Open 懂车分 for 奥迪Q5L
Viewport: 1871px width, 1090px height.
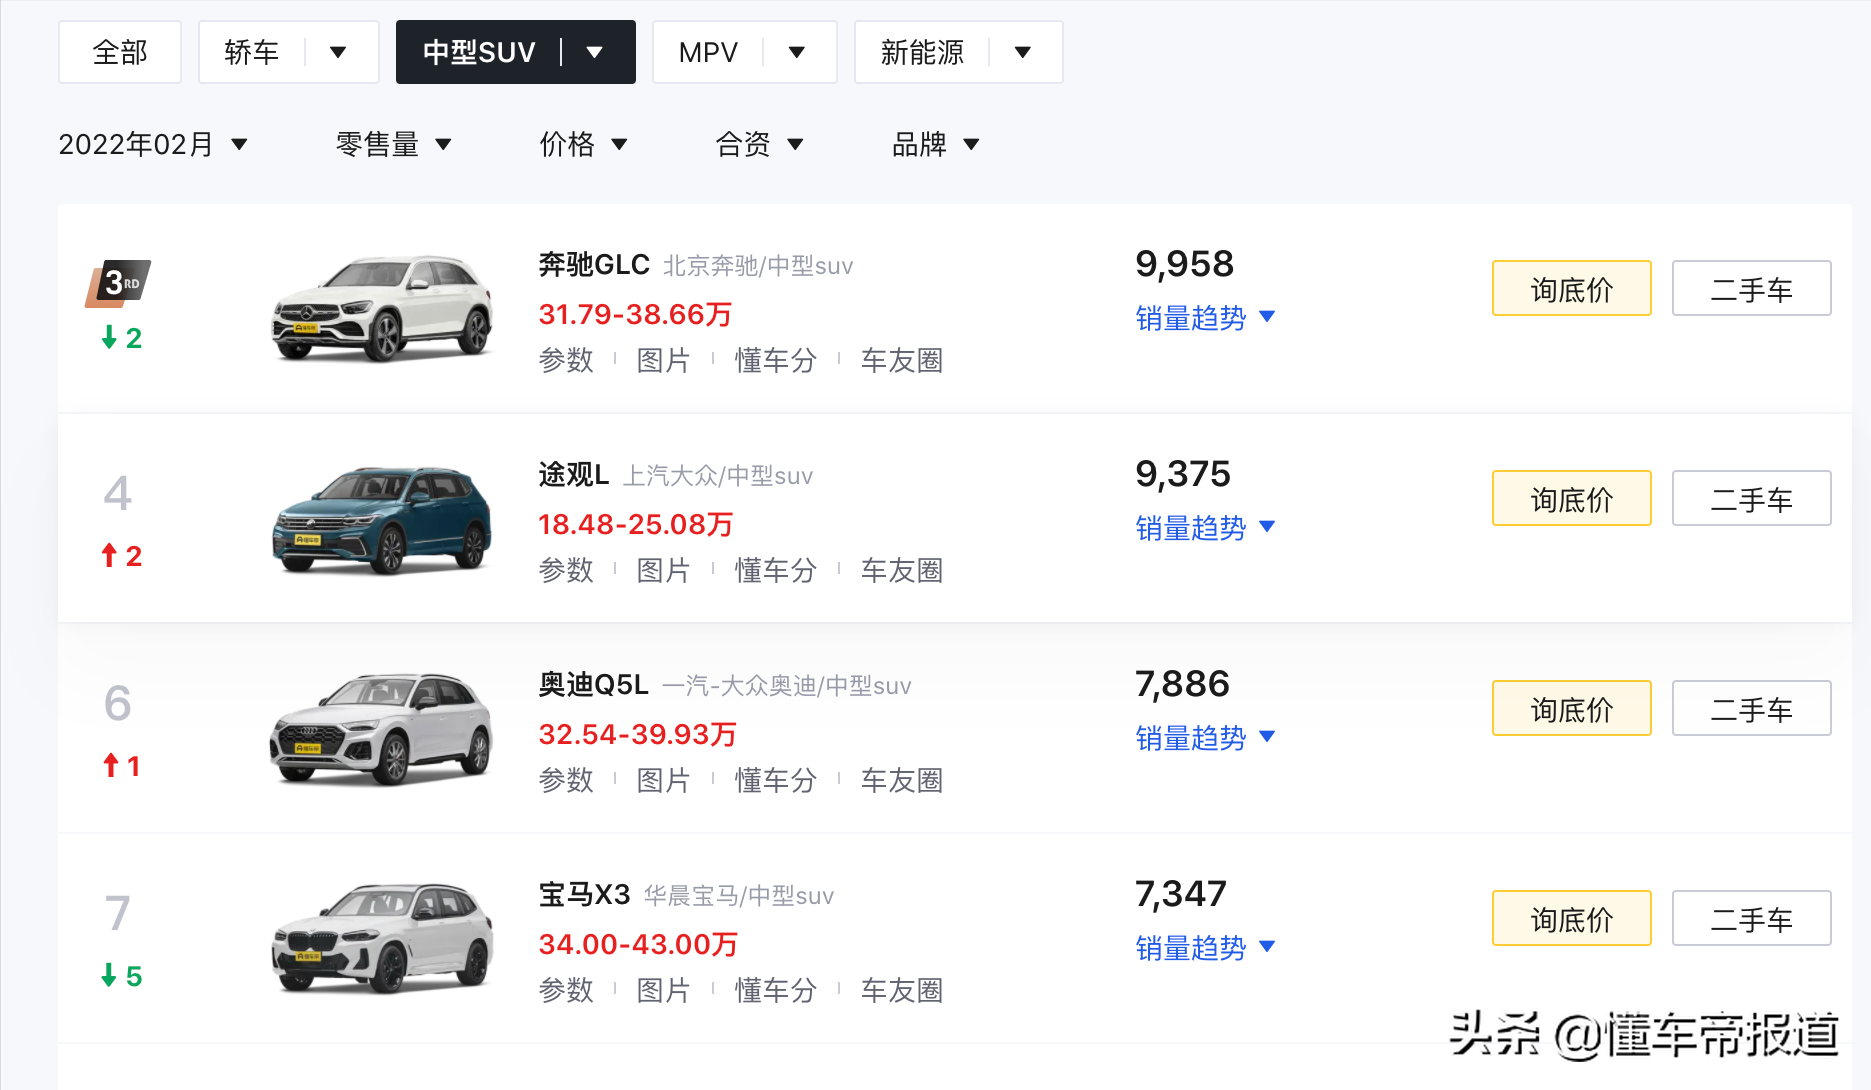click(x=776, y=780)
